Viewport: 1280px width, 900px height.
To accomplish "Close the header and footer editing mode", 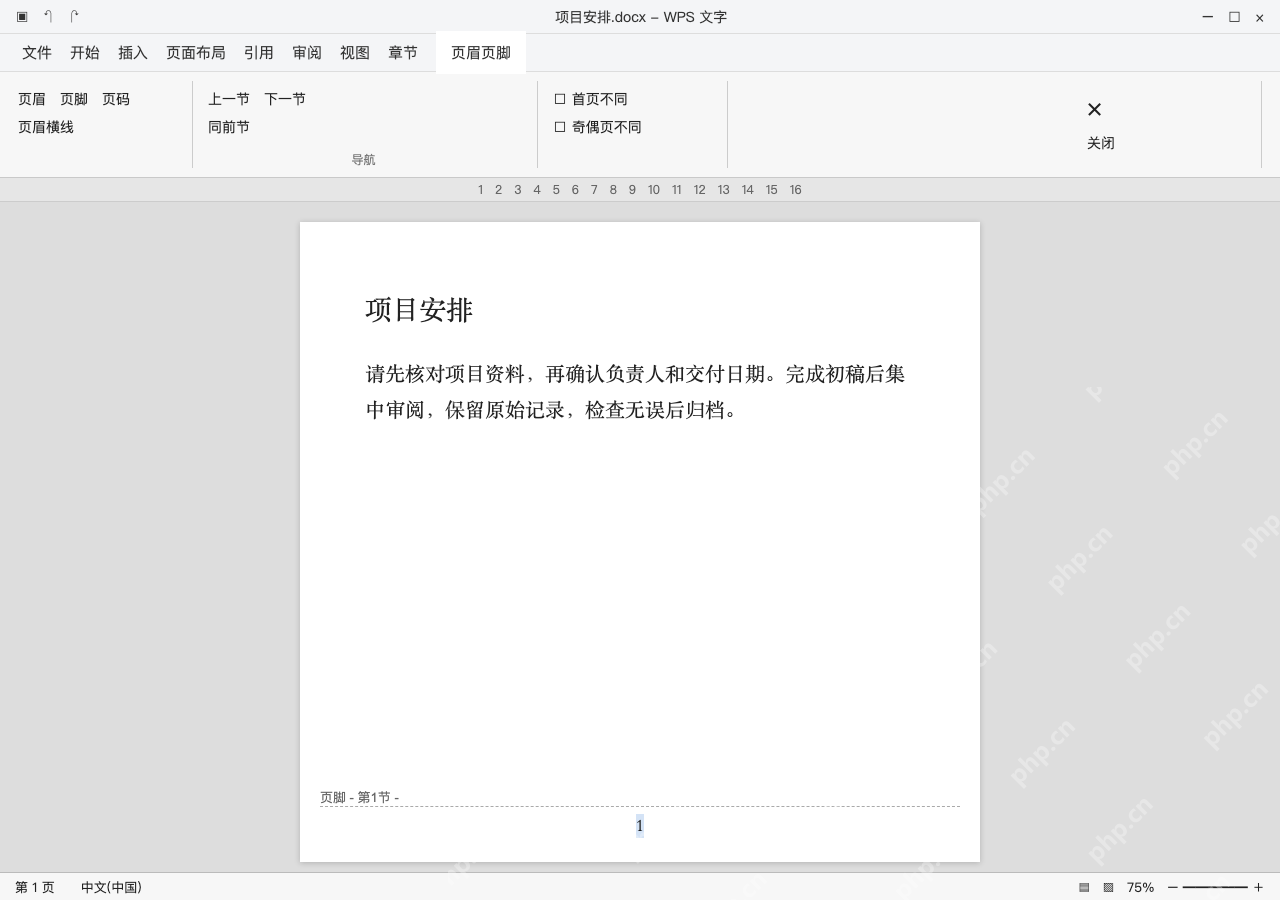I will pos(1100,125).
